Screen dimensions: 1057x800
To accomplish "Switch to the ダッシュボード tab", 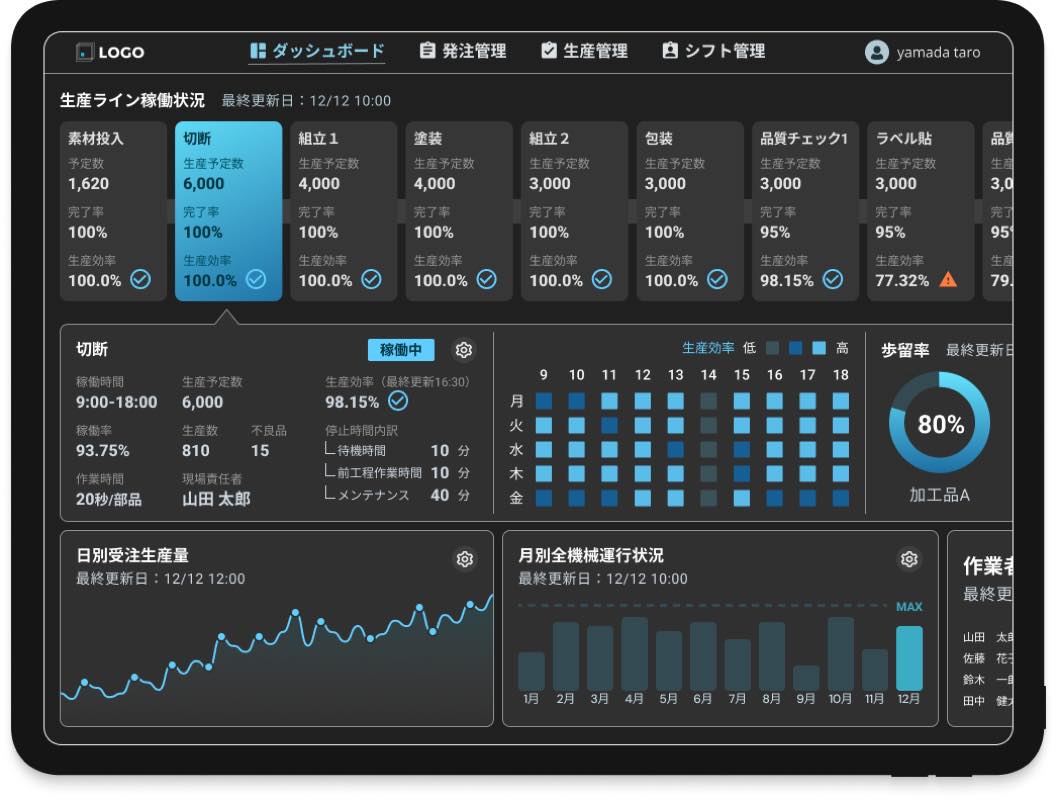I will 316,51.
